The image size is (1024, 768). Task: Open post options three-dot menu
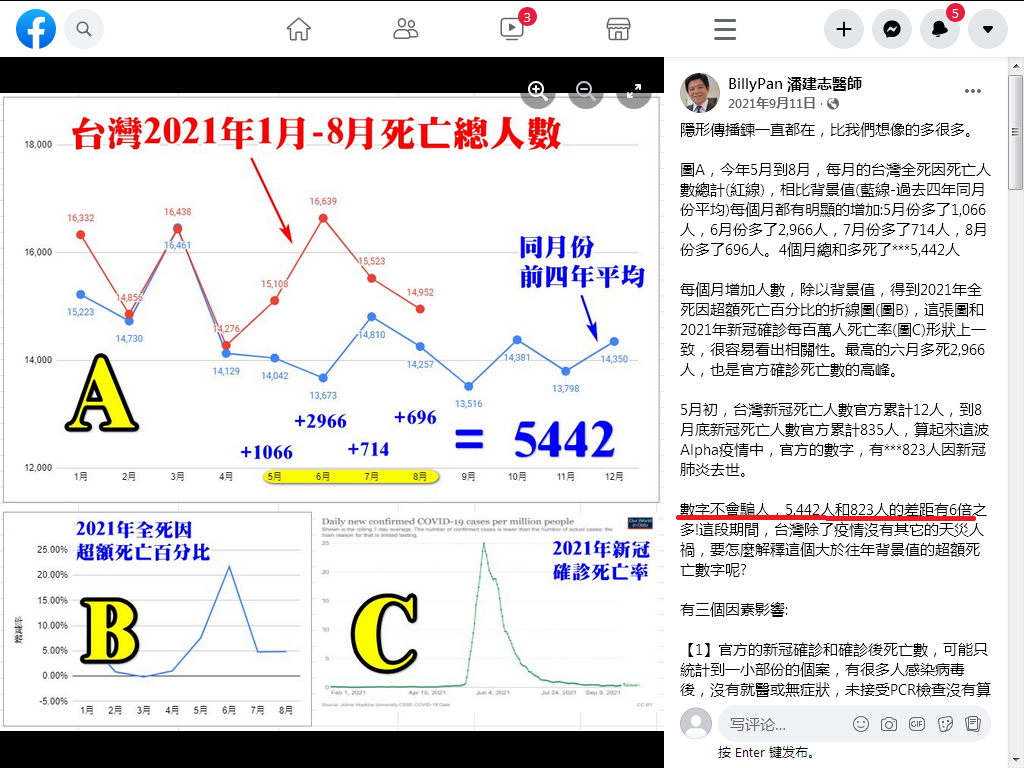972,91
